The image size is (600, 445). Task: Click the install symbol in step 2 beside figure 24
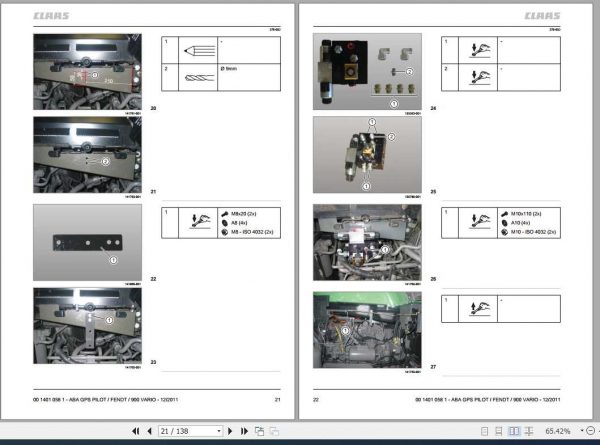pos(478,78)
